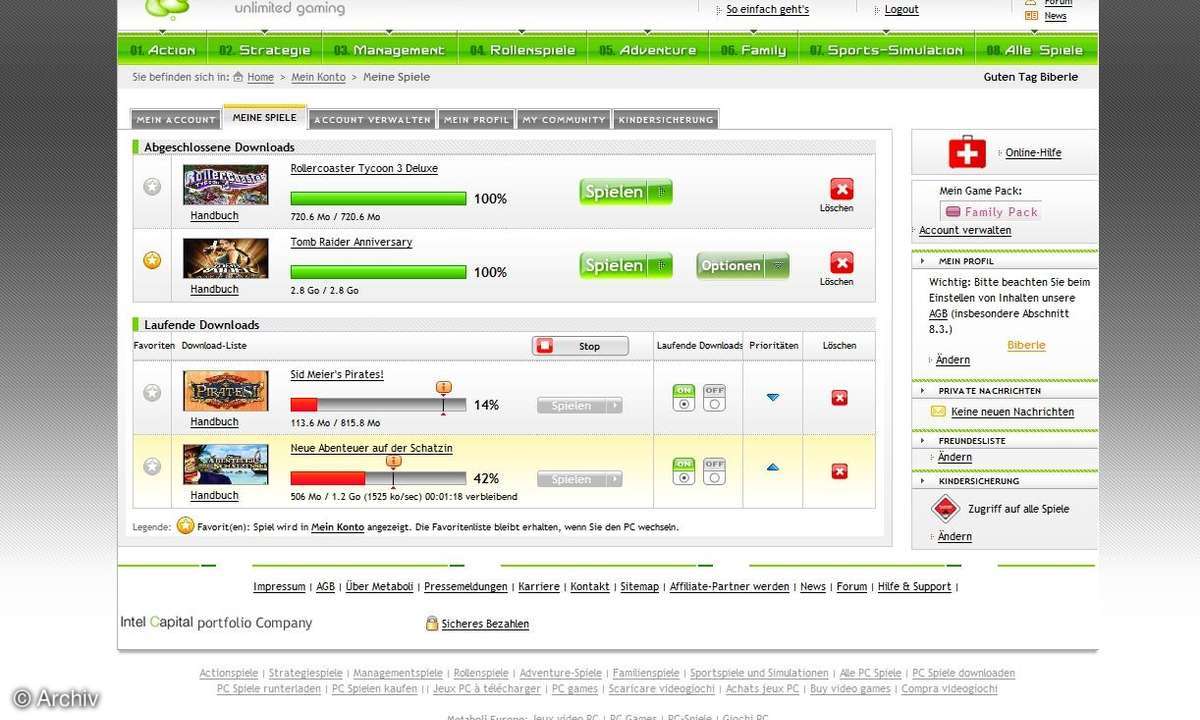Expand the Freundesliste sidebar section

[921, 440]
